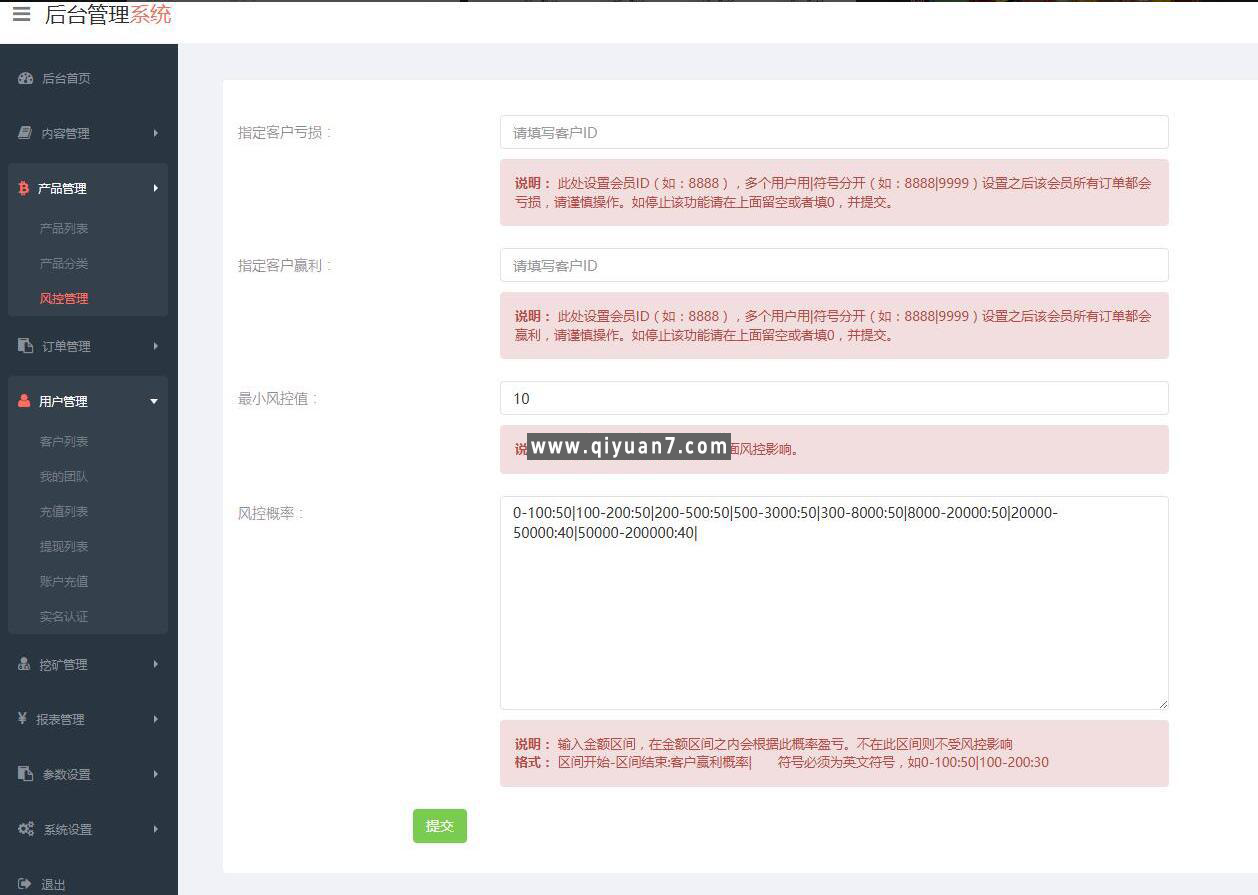The height and width of the screenshot is (895, 1258).
Task: Click the 最小风控值 input field
Action: click(x=833, y=398)
